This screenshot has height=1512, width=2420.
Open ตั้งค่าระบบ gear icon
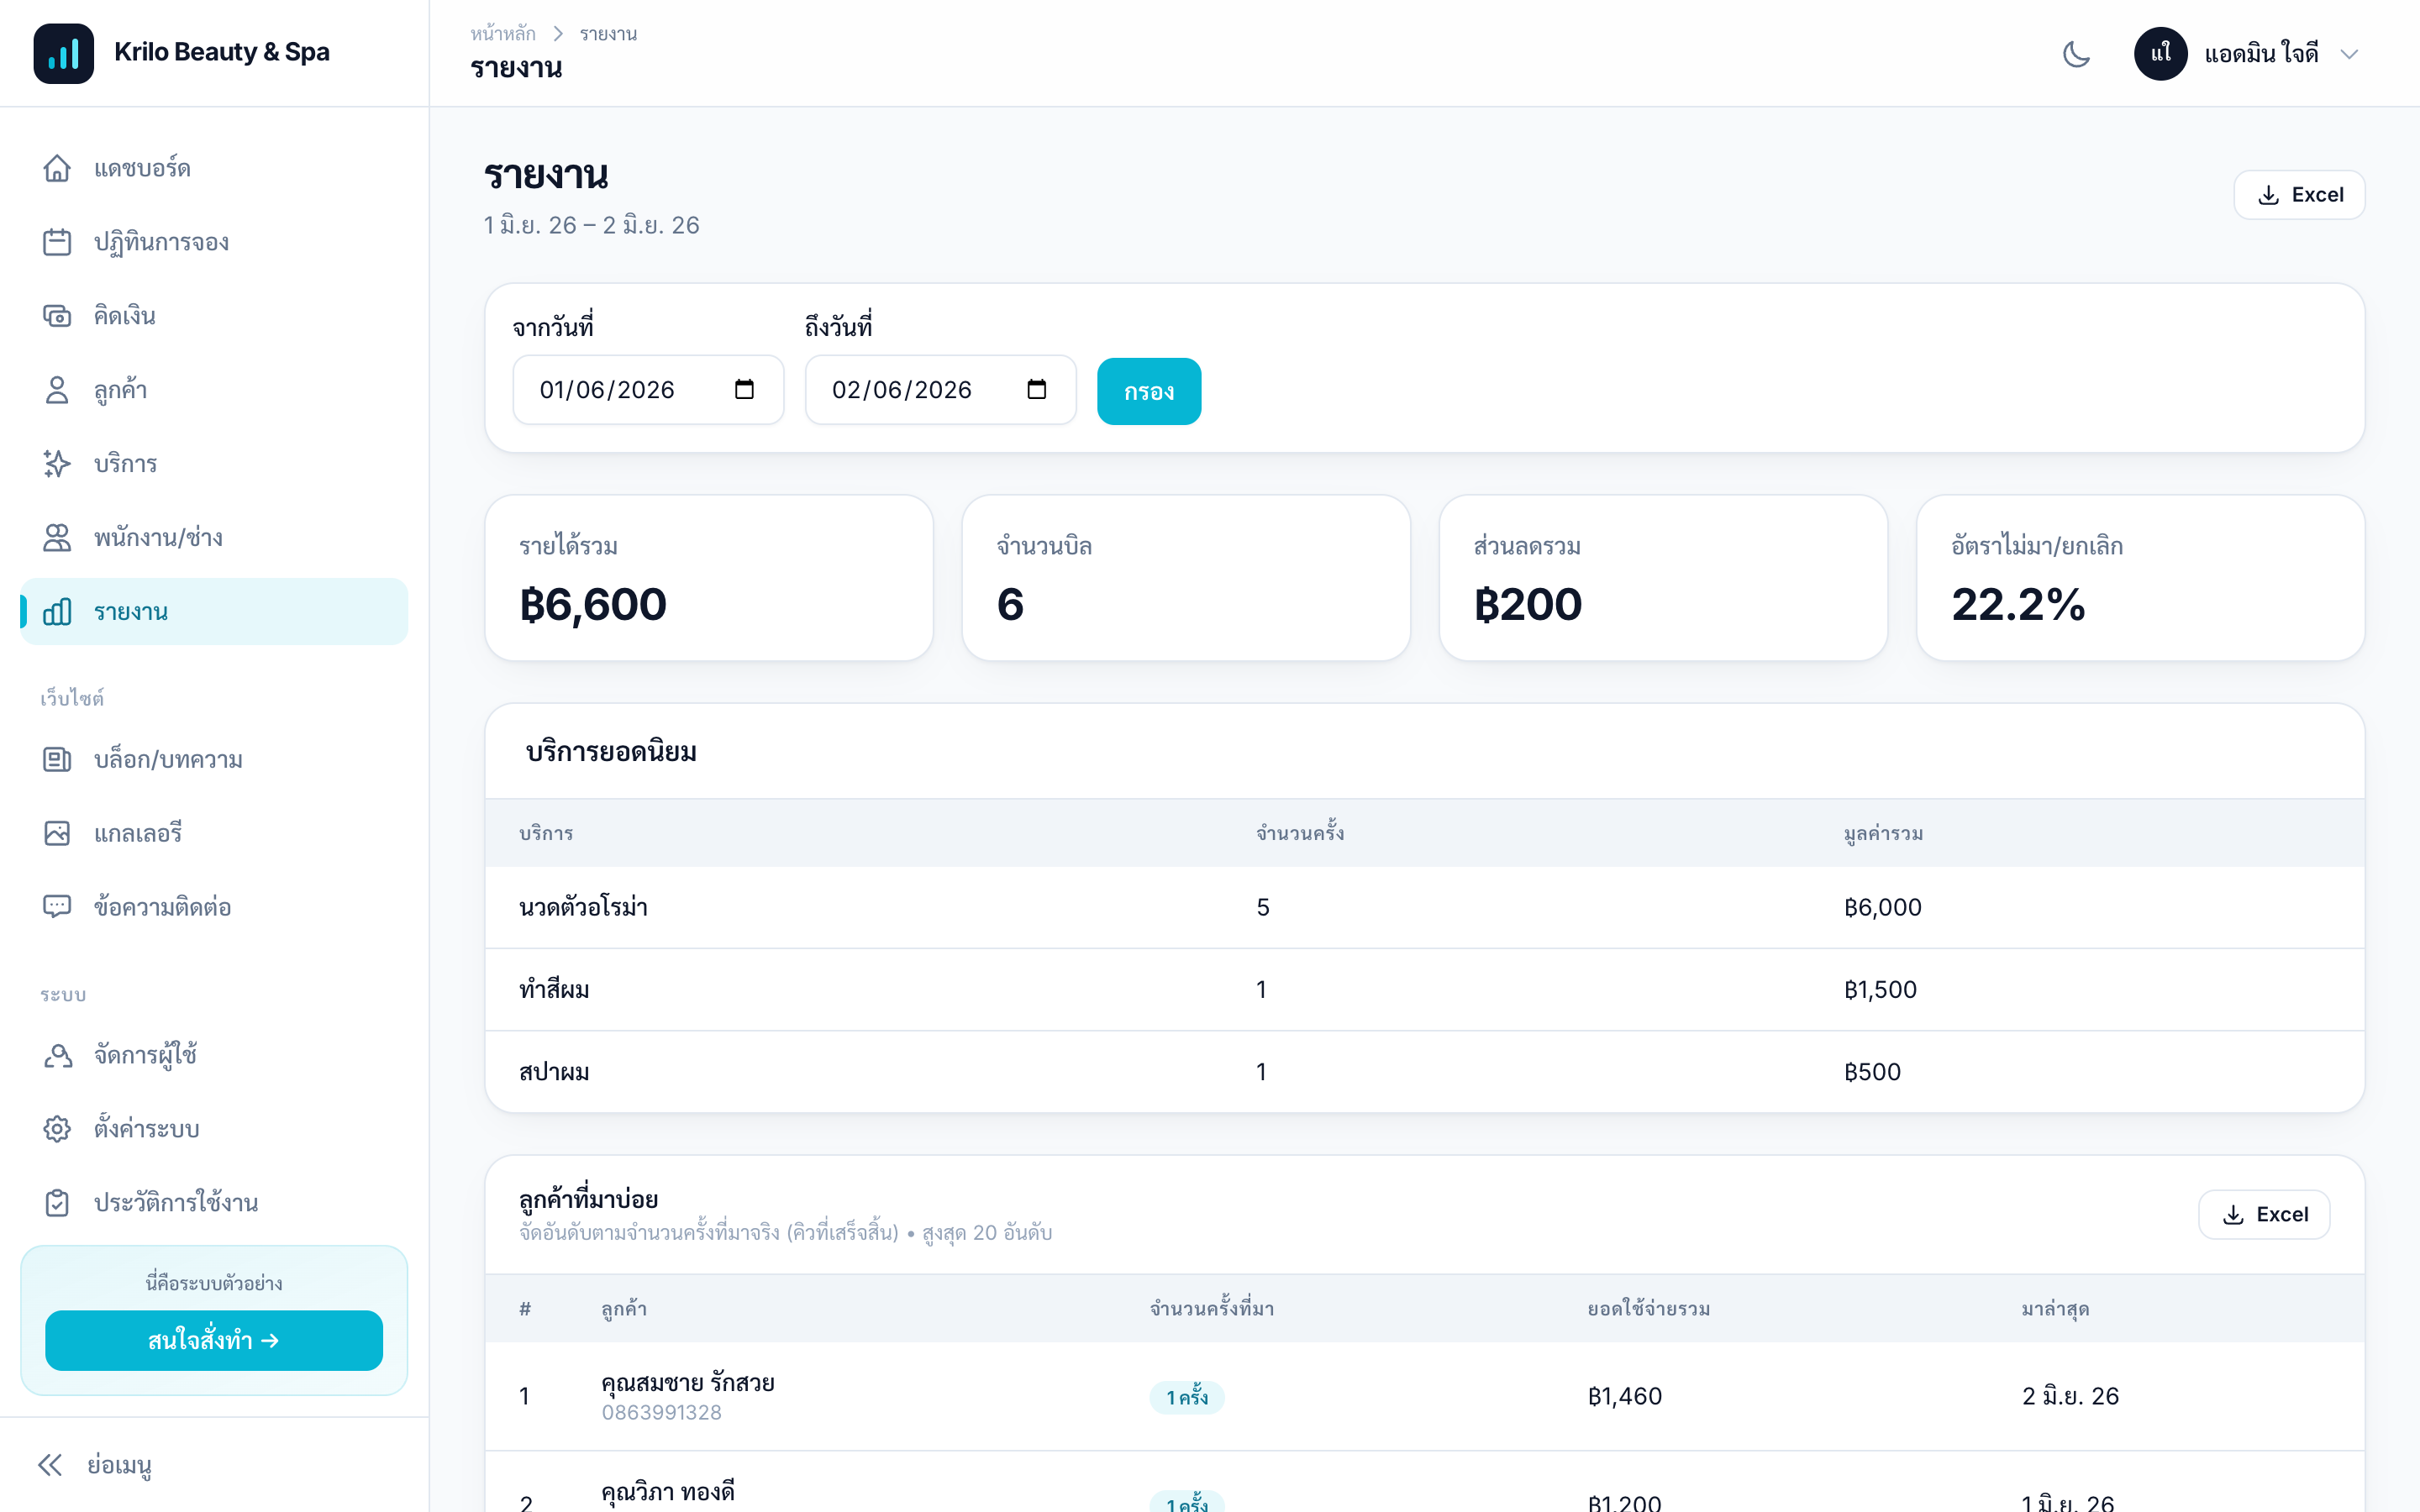click(x=57, y=1129)
